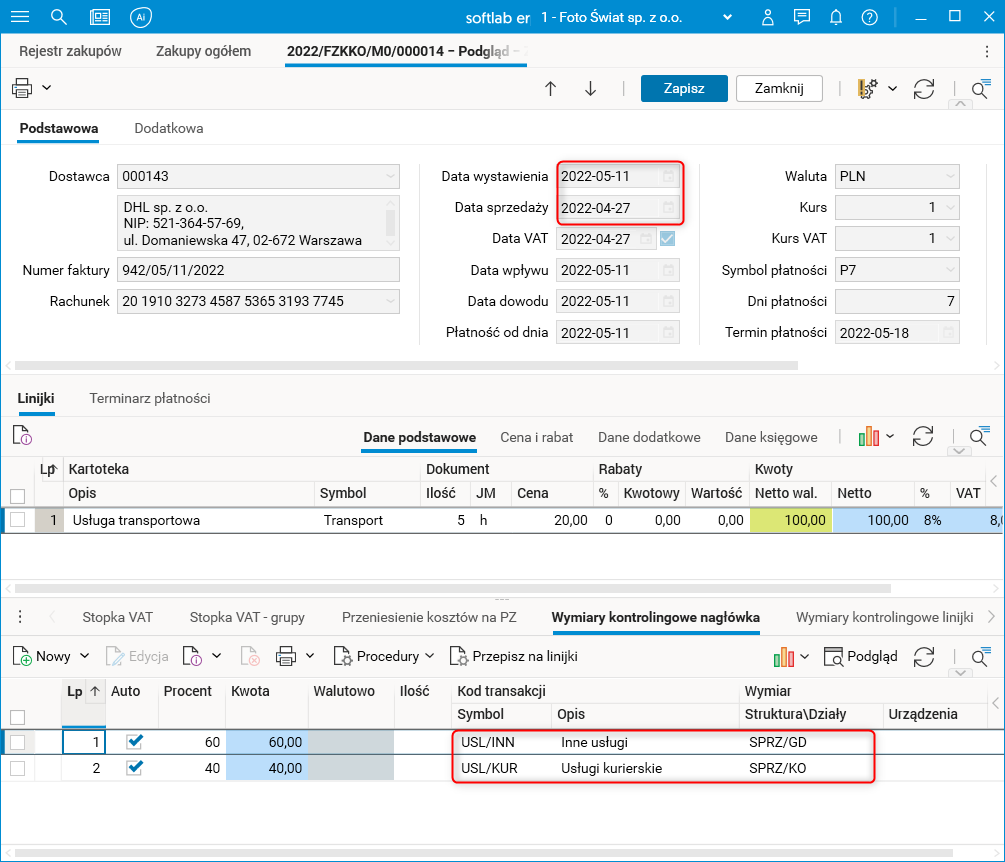Toggle select-all checkbox in Linijki header
Screen dimensions: 1005x862
tap(18, 495)
